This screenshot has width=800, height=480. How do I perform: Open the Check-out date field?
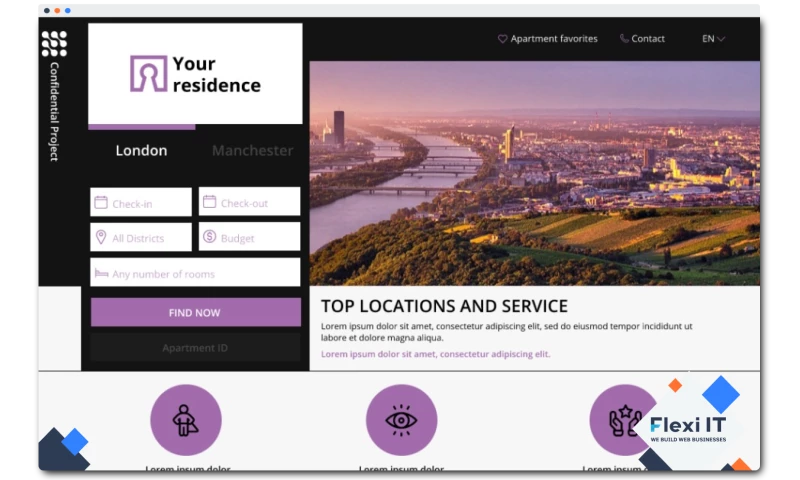click(249, 201)
